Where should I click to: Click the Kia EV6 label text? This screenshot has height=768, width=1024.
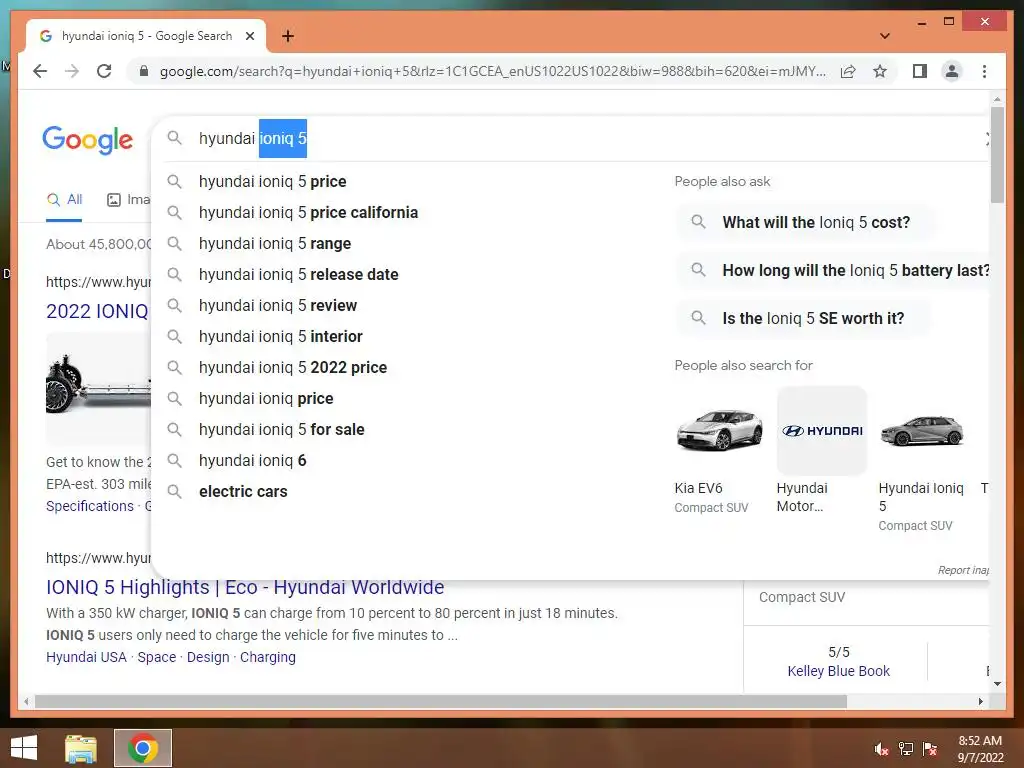click(698, 488)
